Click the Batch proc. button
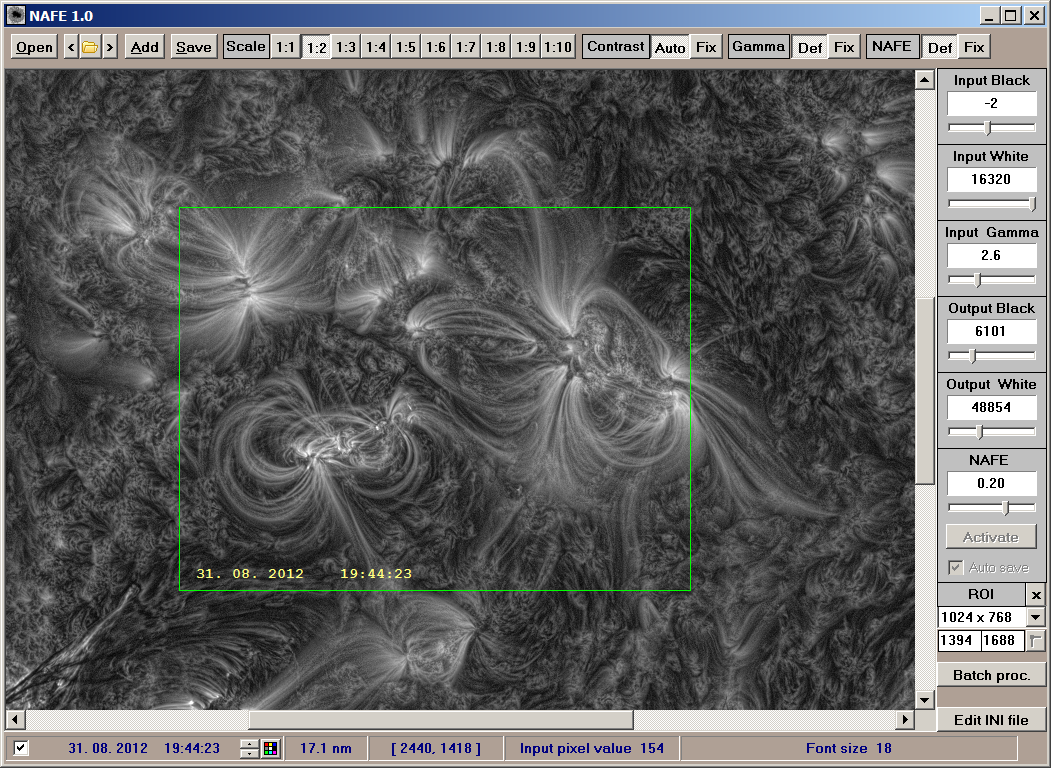Image resolution: width=1051 pixels, height=768 pixels. coord(991,675)
